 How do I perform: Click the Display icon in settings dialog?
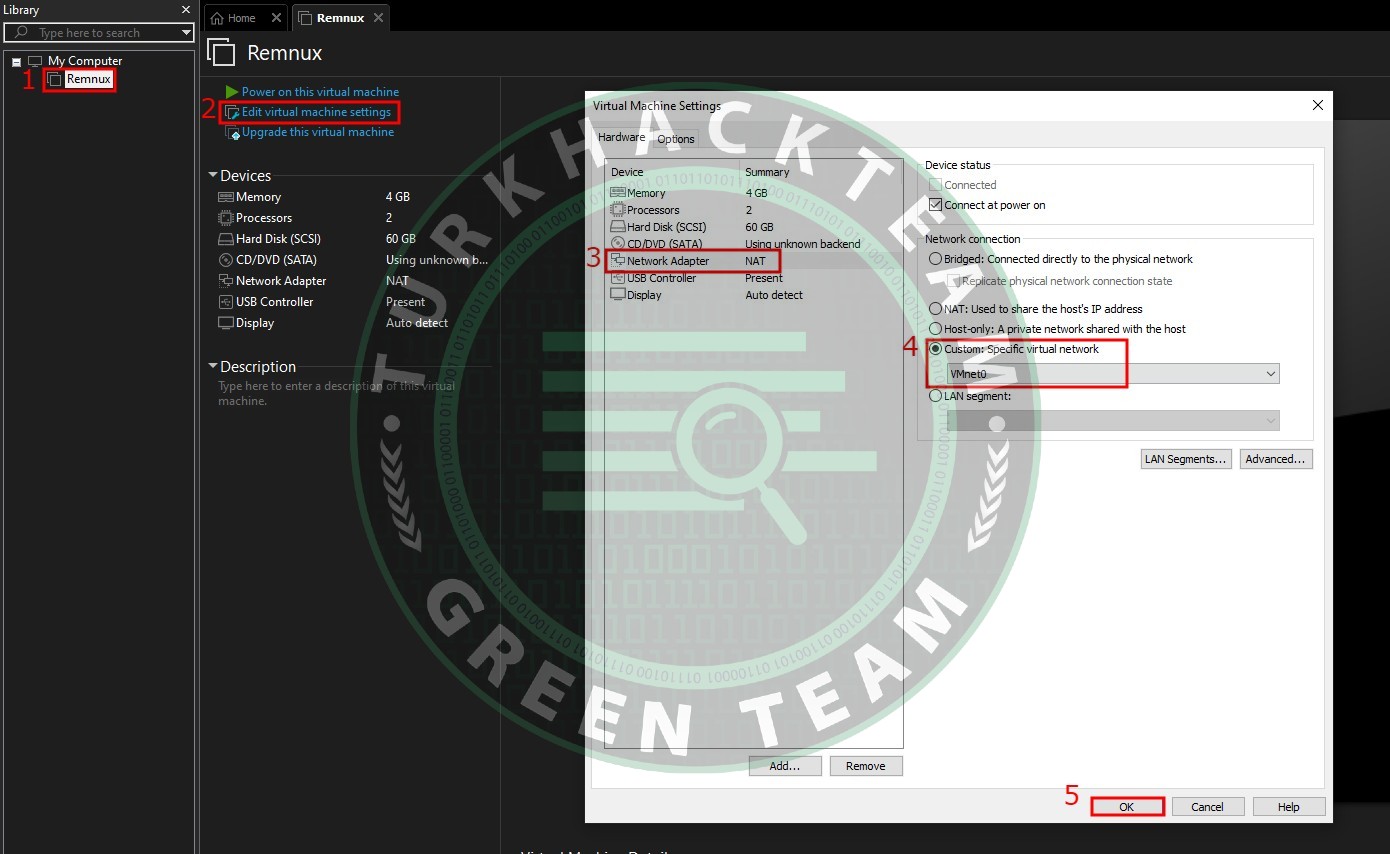pos(618,295)
